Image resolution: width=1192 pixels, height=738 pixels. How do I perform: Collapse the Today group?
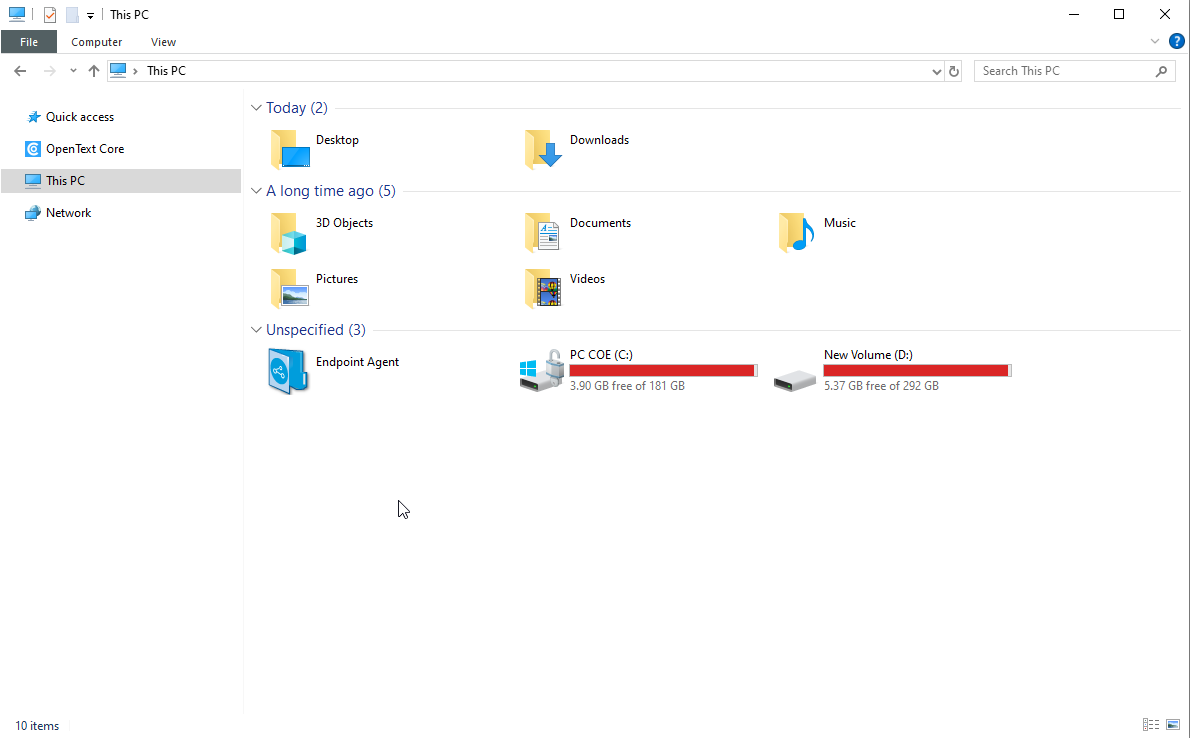[256, 107]
